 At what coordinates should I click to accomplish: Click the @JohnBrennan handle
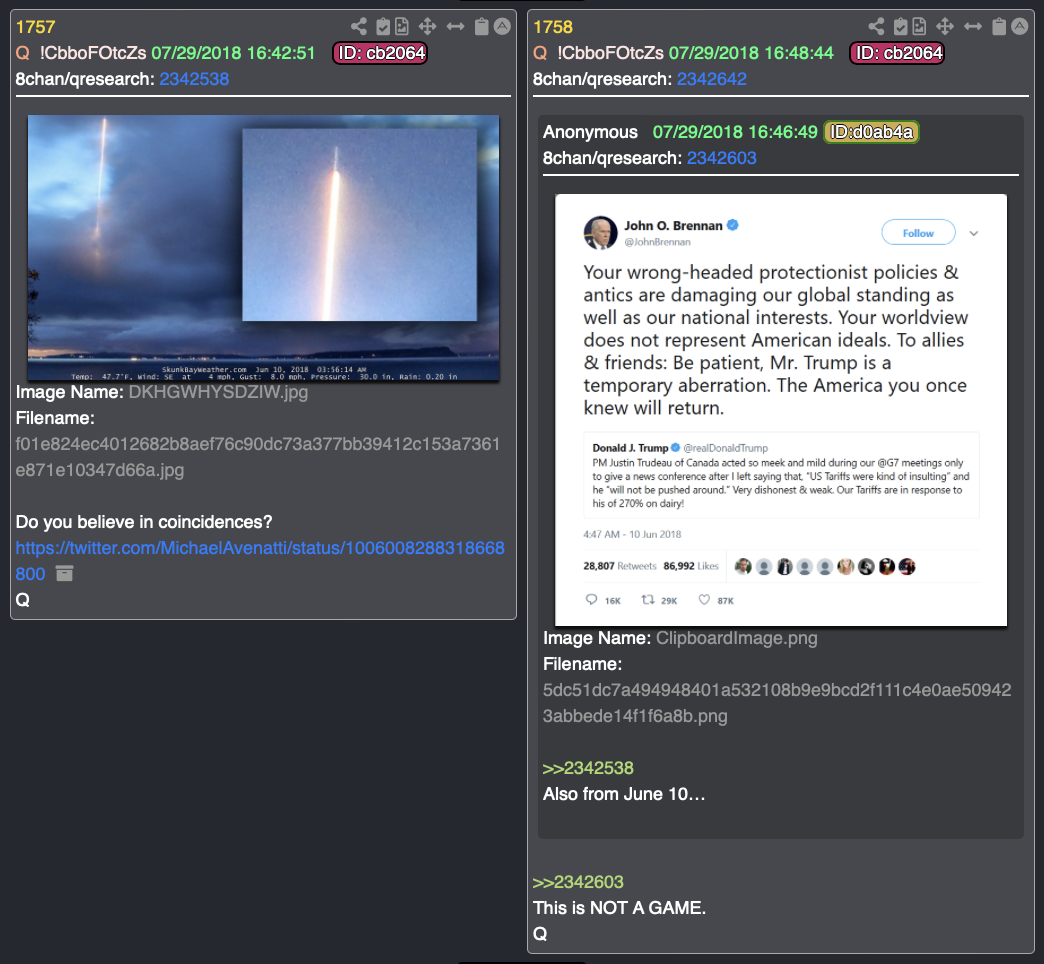pyautogui.click(x=657, y=242)
